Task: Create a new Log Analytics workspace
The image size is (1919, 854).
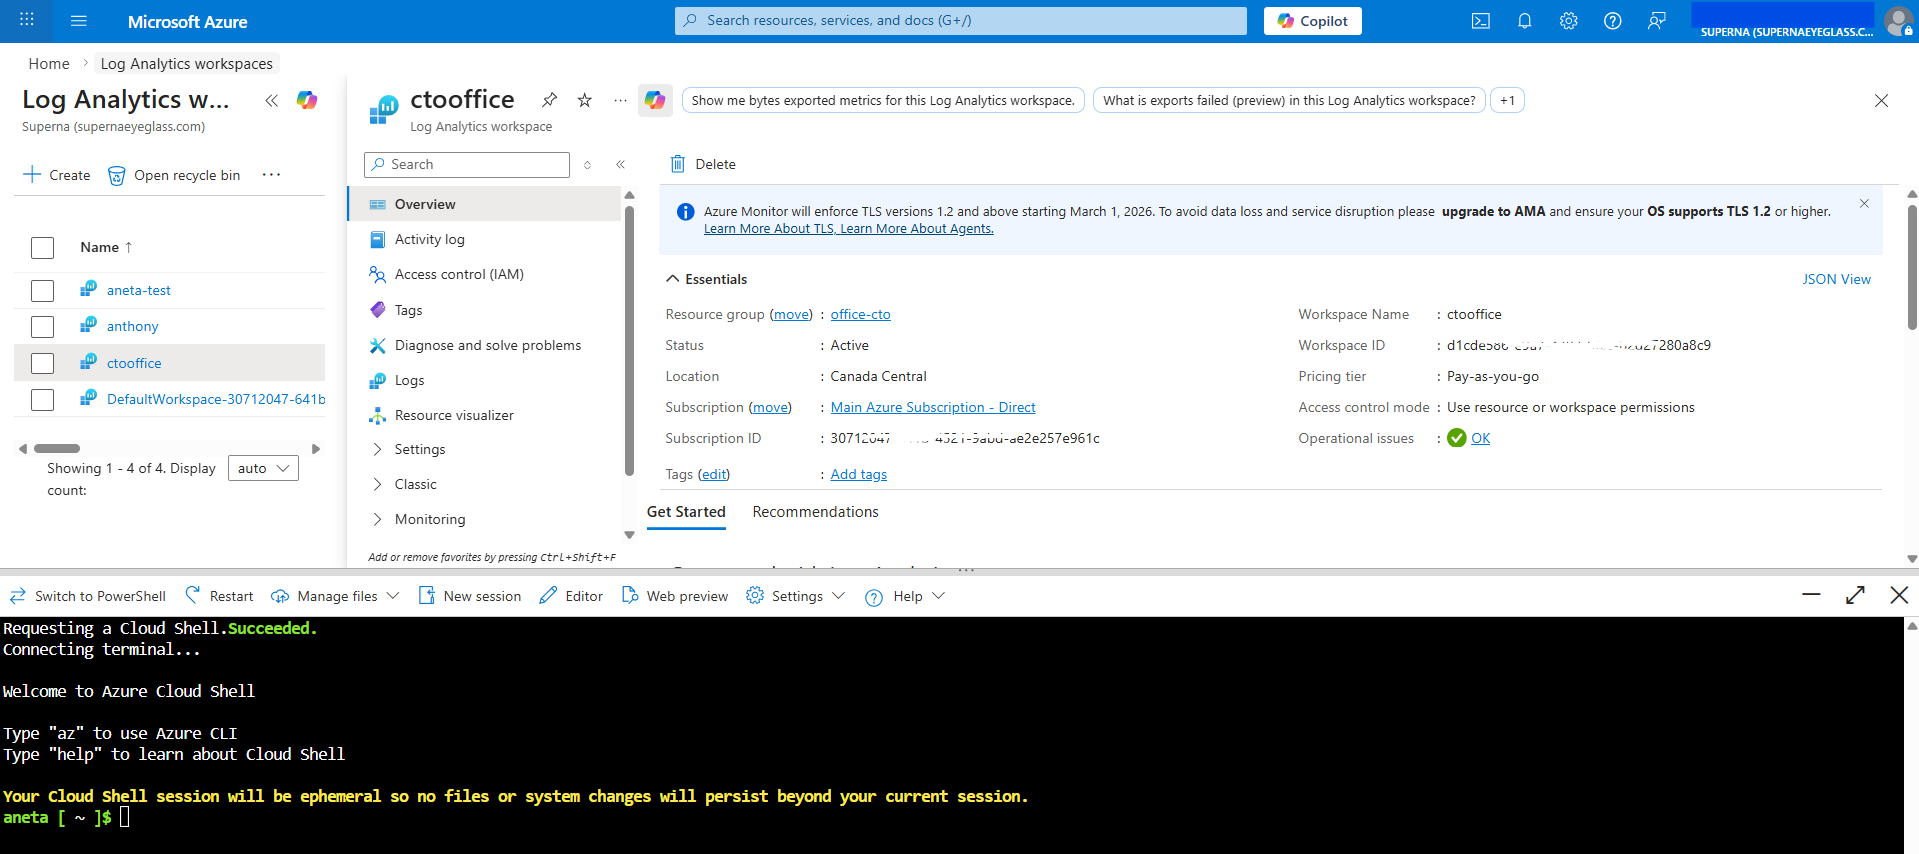Action: coord(56,175)
